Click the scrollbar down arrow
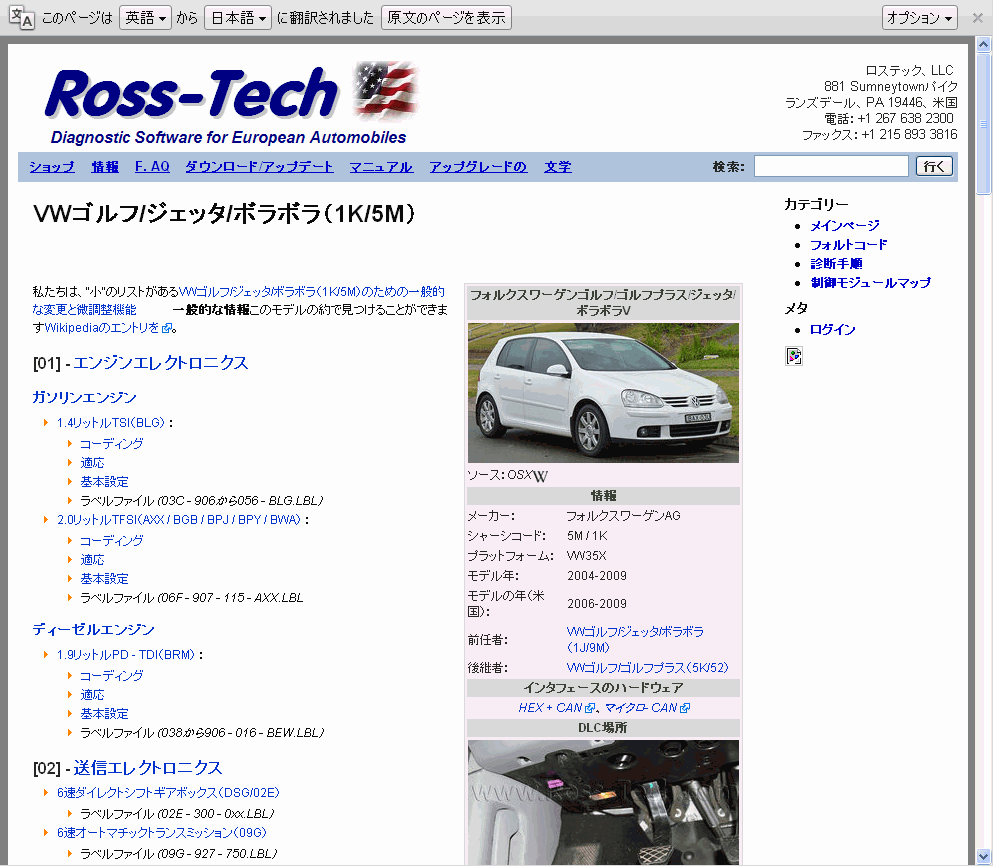 (984, 856)
